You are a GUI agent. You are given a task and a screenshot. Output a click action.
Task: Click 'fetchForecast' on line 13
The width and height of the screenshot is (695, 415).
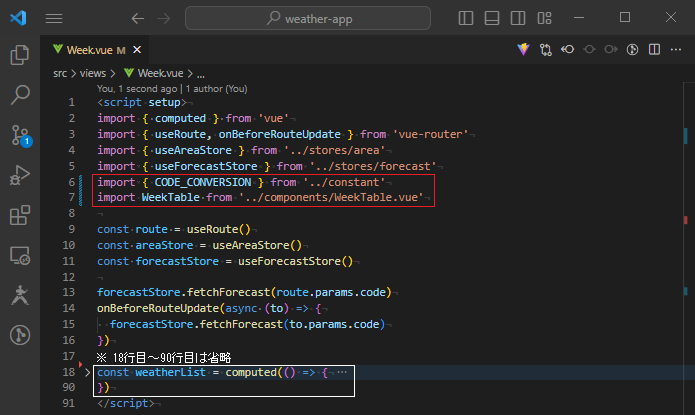coord(228,292)
